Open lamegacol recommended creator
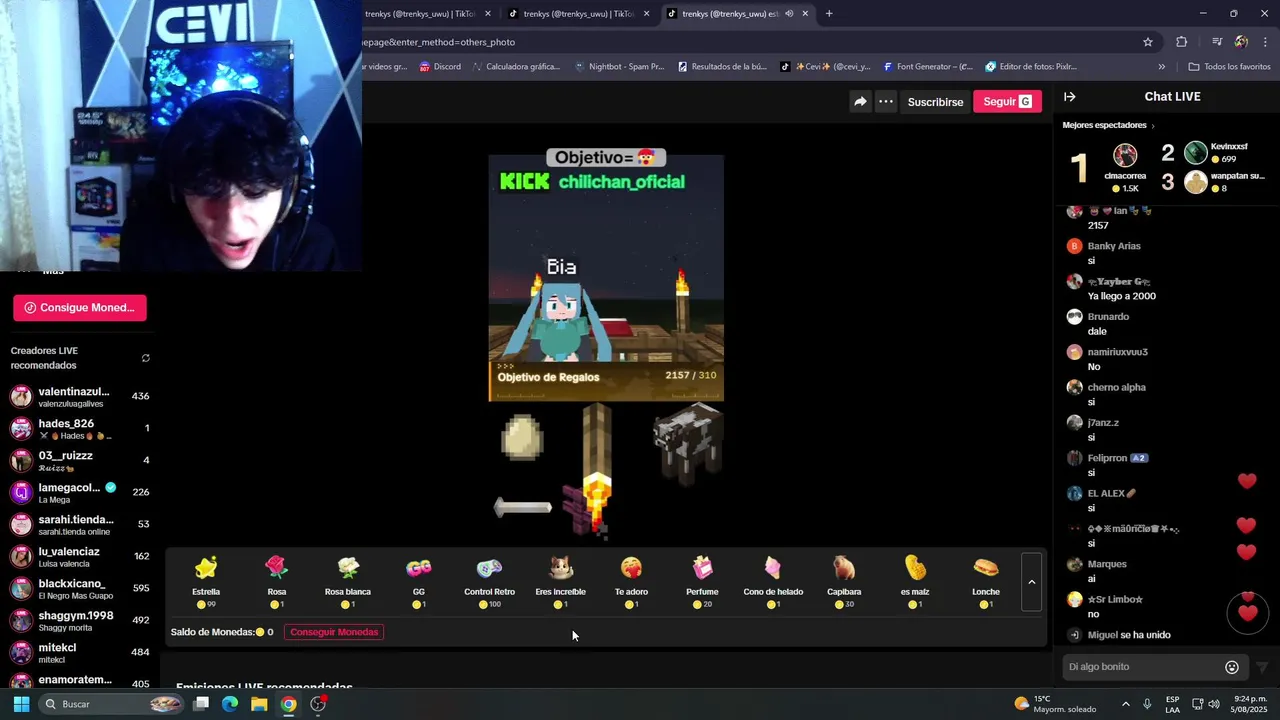The image size is (1280, 720). [x=80, y=492]
